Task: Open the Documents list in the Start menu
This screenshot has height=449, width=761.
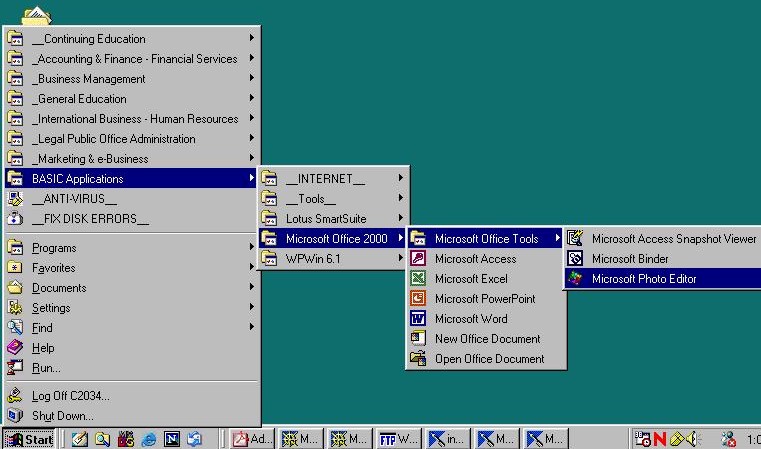Action: coord(131,287)
